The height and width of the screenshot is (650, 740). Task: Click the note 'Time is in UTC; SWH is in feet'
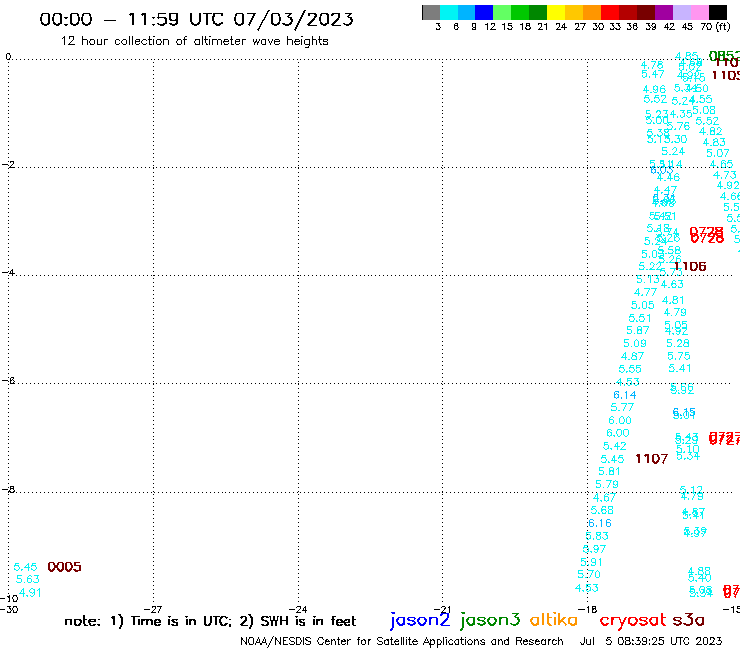[210, 621]
